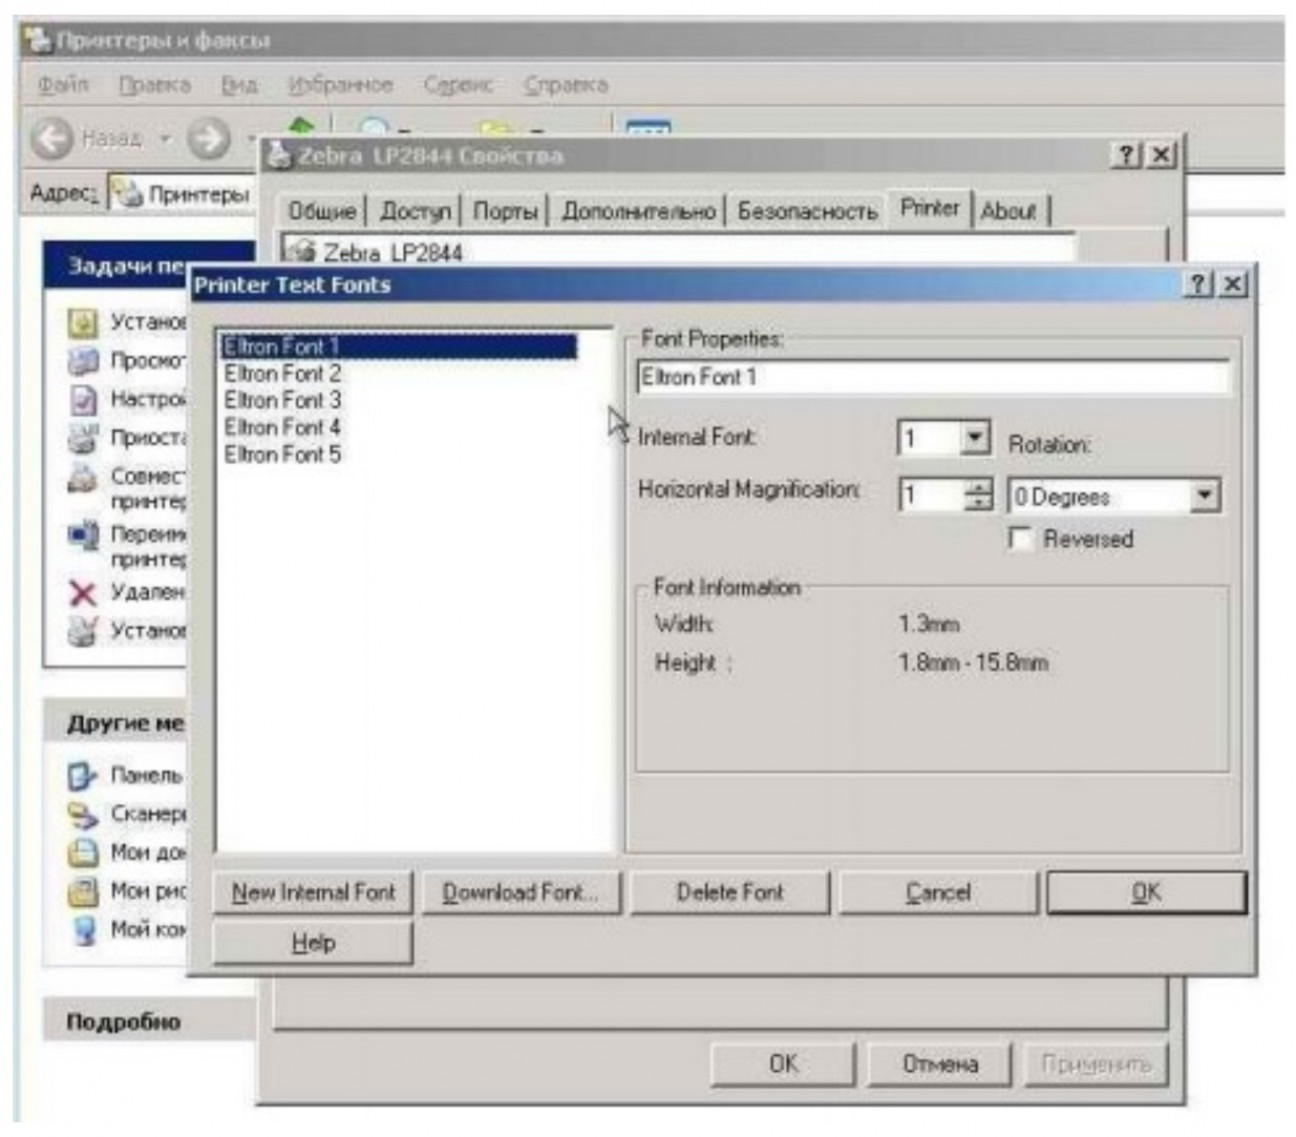Click the Download Font... button
Image resolution: width=1296 pixels, height=1137 pixels.
pyautogui.click(x=521, y=892)
